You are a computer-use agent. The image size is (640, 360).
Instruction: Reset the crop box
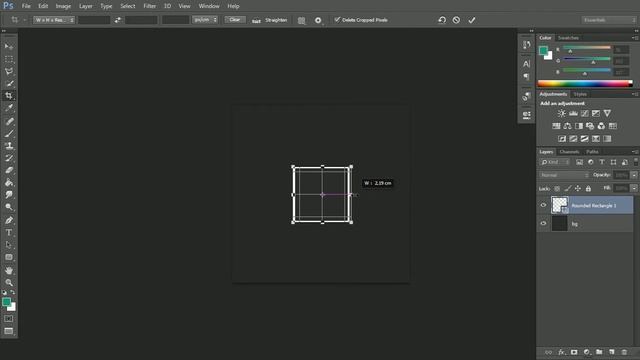(442, 20)
